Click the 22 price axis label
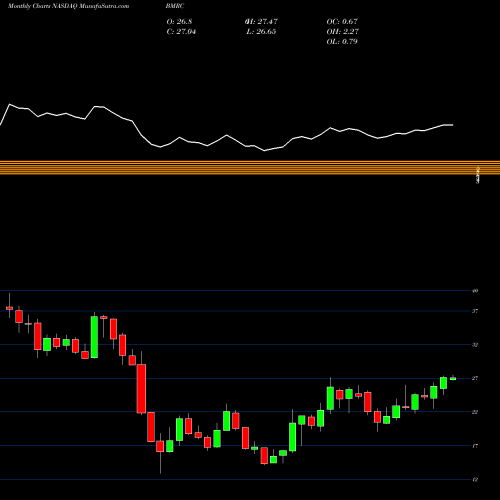This screenshot has height=500, width=500. (x=475, y=412)
